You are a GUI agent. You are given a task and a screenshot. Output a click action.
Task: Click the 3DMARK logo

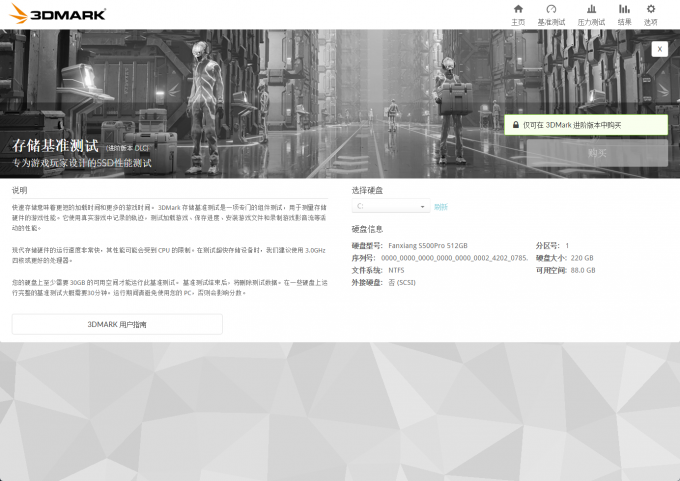[x=58, y=14]
